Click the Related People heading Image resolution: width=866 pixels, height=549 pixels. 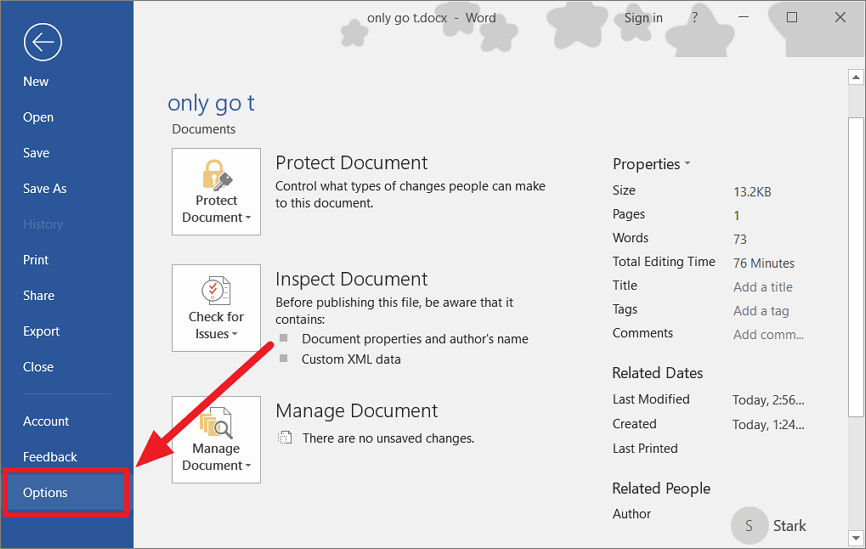tap(661, 489)
